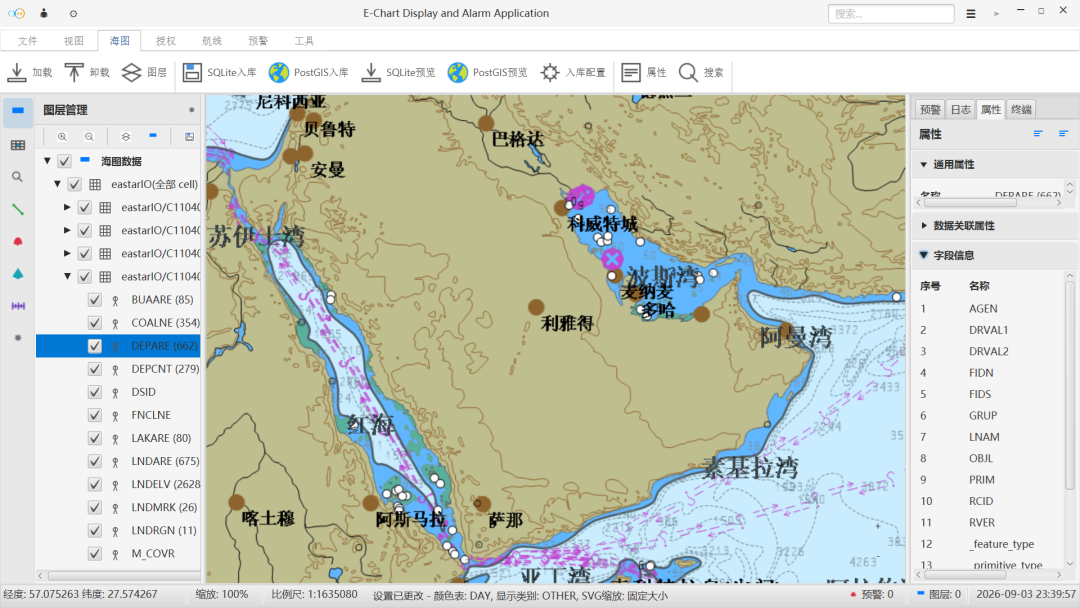Open the 预警 ribbon tab
The width and height of the screenshot is (1080, 608).
pyautogui.click(x=258, y=41)
